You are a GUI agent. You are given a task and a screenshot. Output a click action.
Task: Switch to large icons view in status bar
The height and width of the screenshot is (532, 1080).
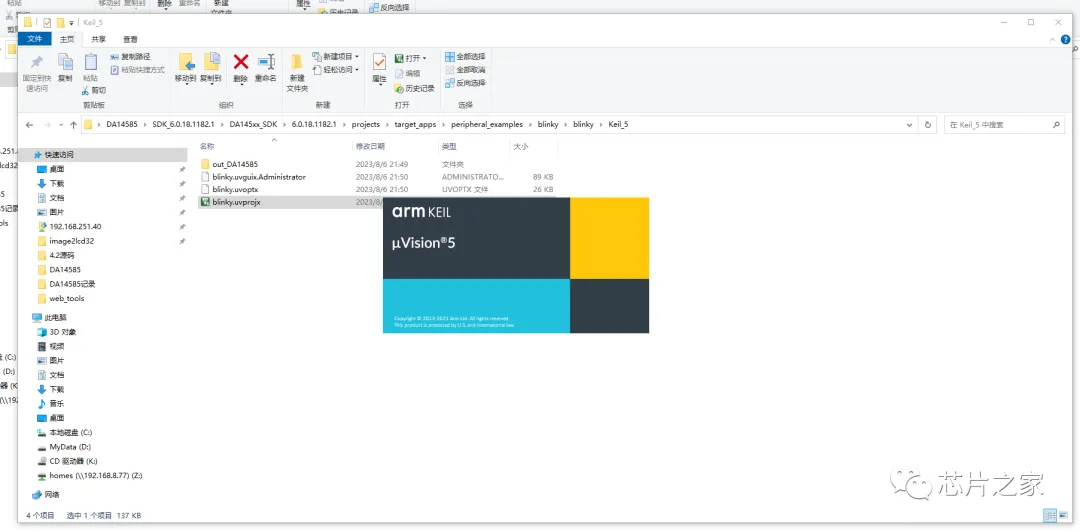1063,515
